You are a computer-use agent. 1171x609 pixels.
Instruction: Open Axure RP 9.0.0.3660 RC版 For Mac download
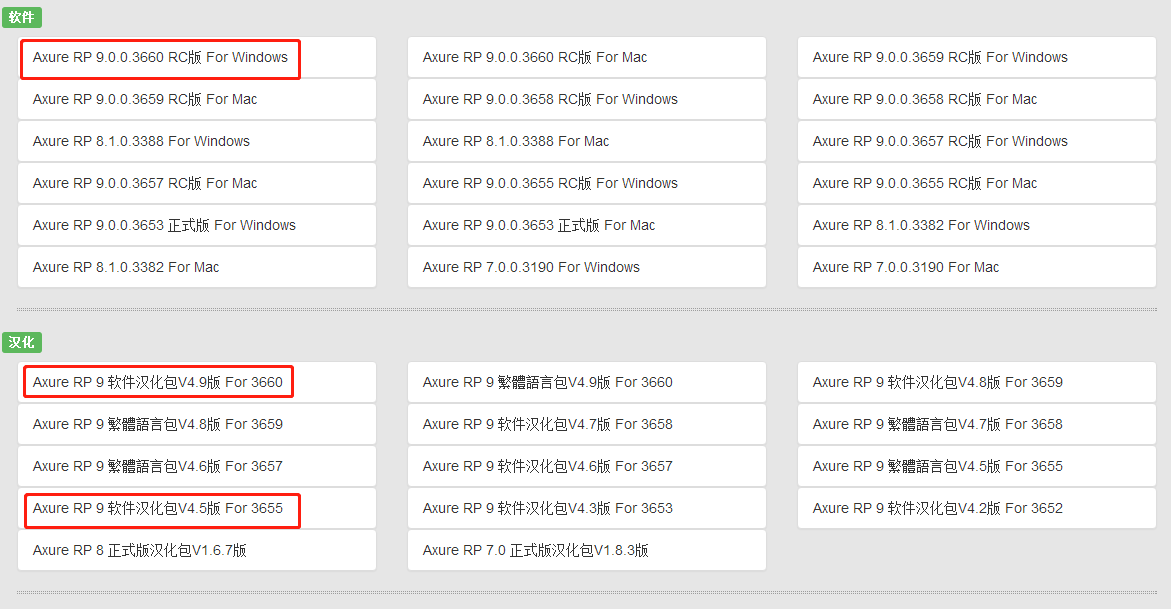pos(586,58)
